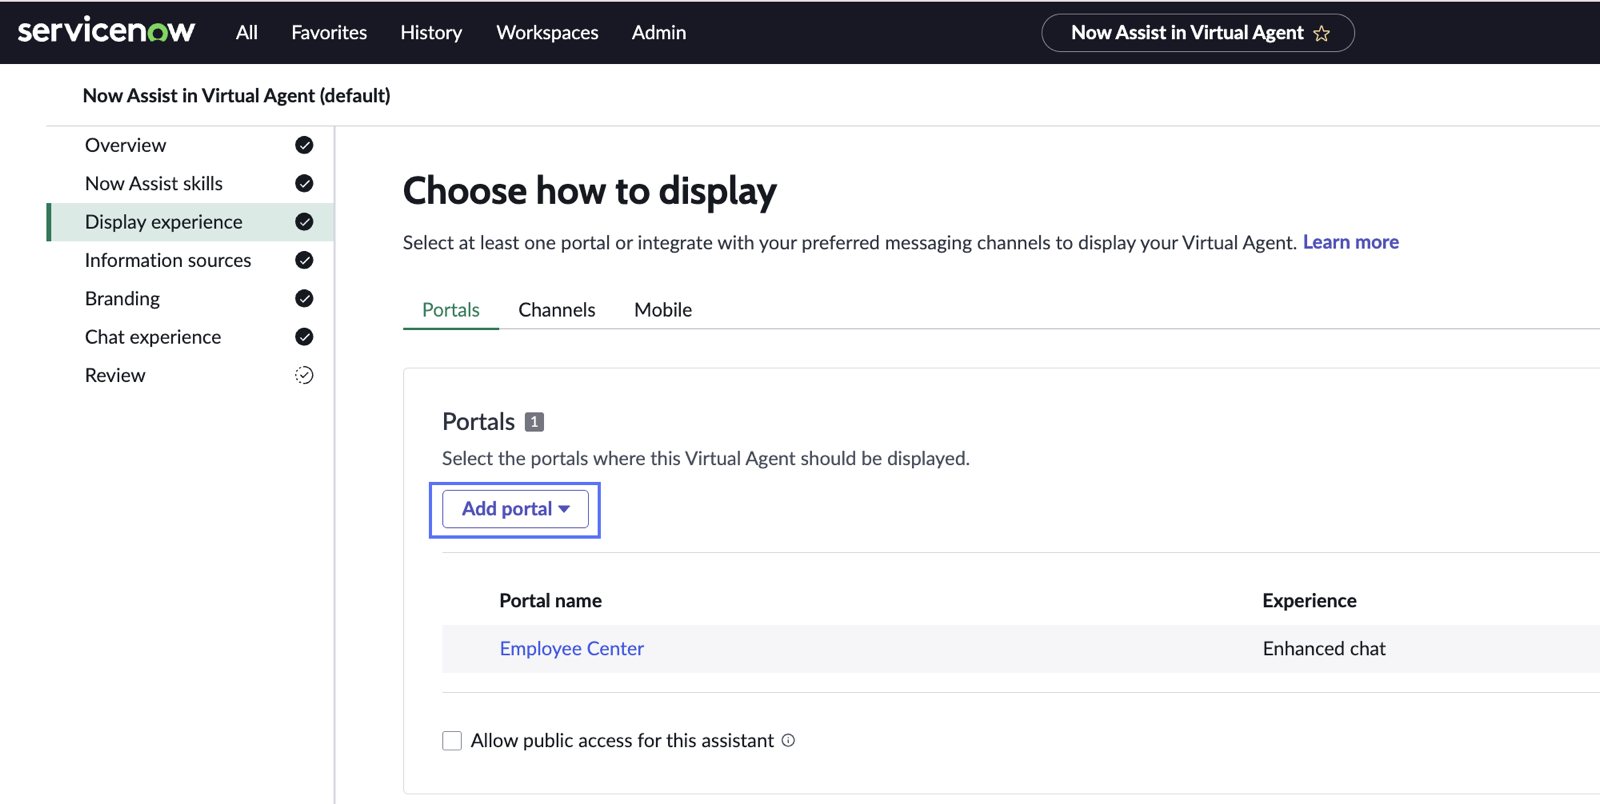
Task: Switch to the Channels tab
Action: [557, 310]
